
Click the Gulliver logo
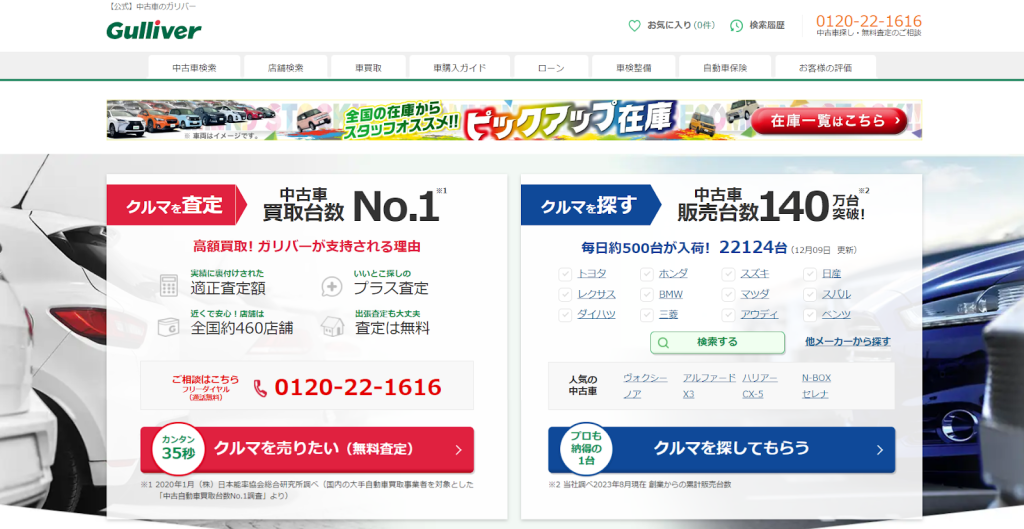153,30
